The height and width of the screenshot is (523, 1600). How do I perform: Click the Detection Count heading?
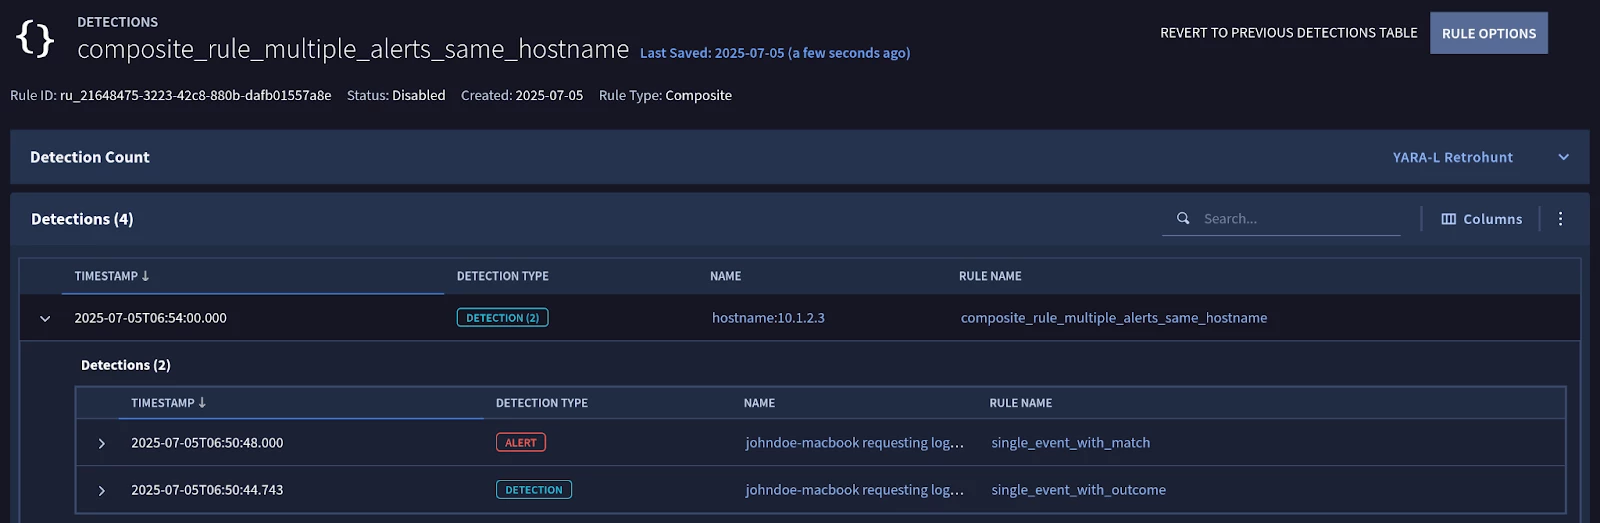pos(90,157)
